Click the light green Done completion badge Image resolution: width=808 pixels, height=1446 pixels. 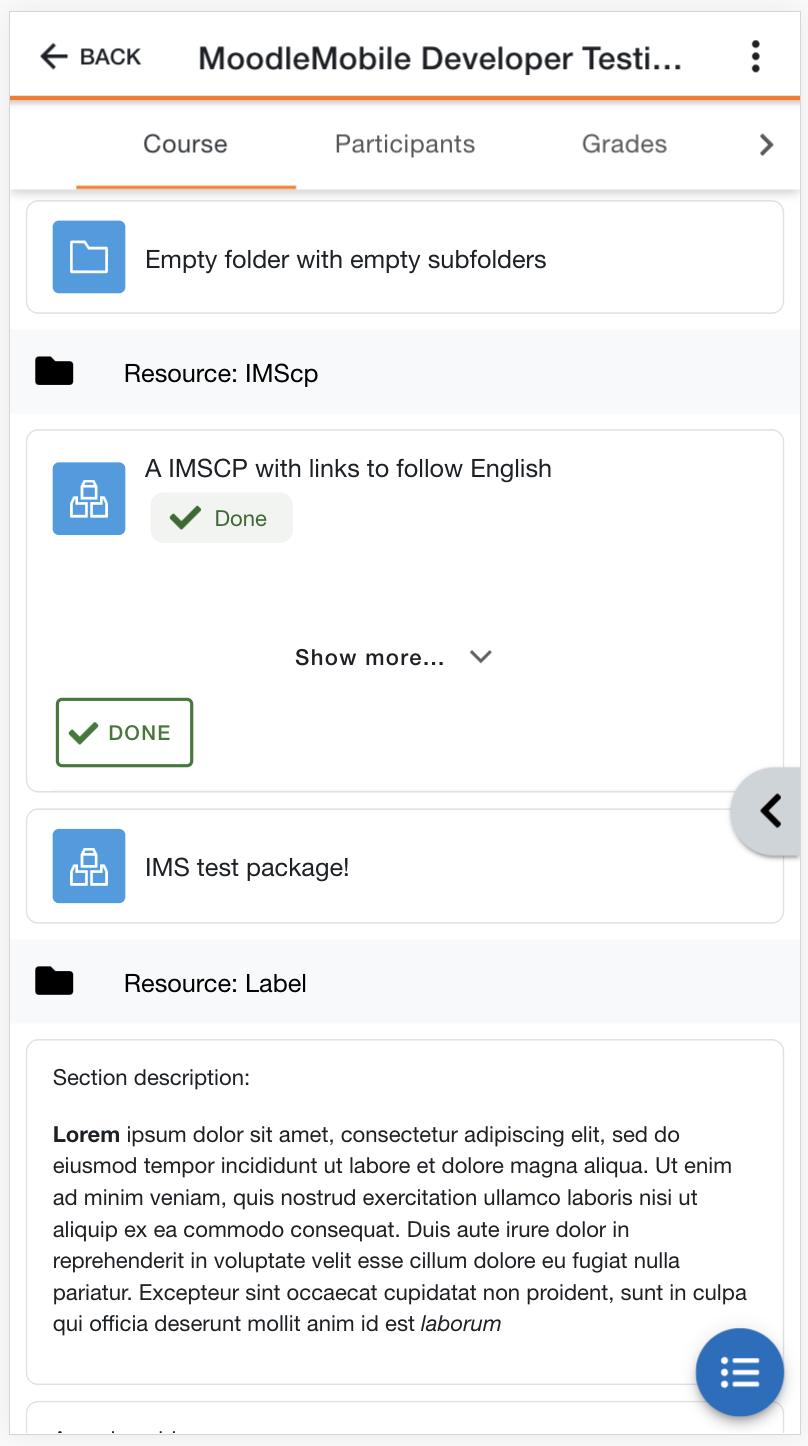coord(222,518)
